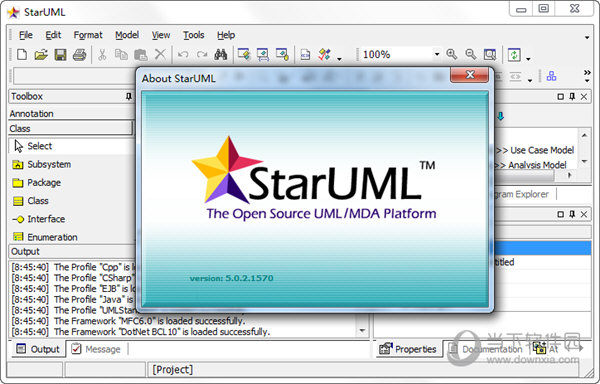Viewport: 600px width, 384px height.
Task: Click the version 5.0.2.1570 text
Action: click(x=232, y=278)
